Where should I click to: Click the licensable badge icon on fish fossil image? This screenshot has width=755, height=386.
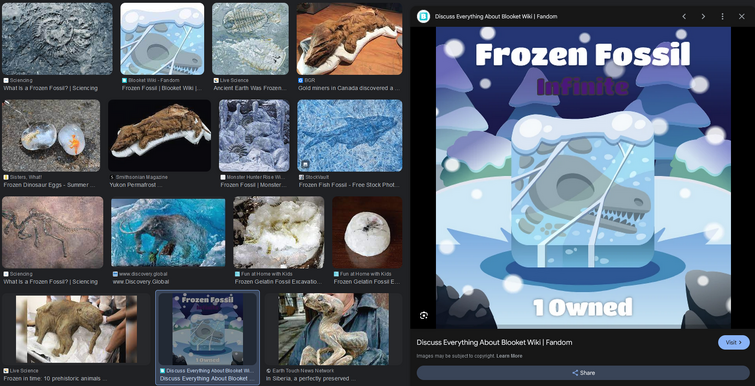[305, 165]
